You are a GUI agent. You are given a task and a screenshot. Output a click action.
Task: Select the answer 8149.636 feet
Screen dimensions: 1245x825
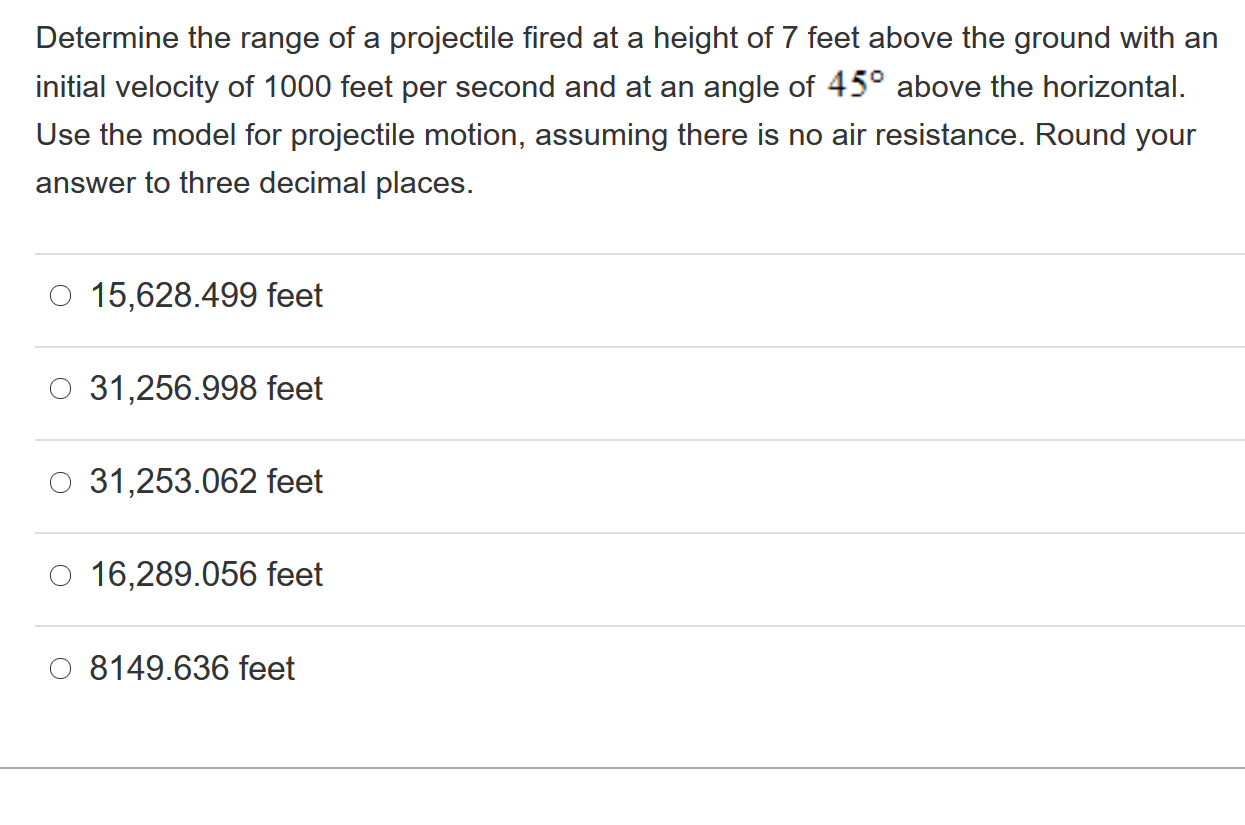click(x=191, y=668)
